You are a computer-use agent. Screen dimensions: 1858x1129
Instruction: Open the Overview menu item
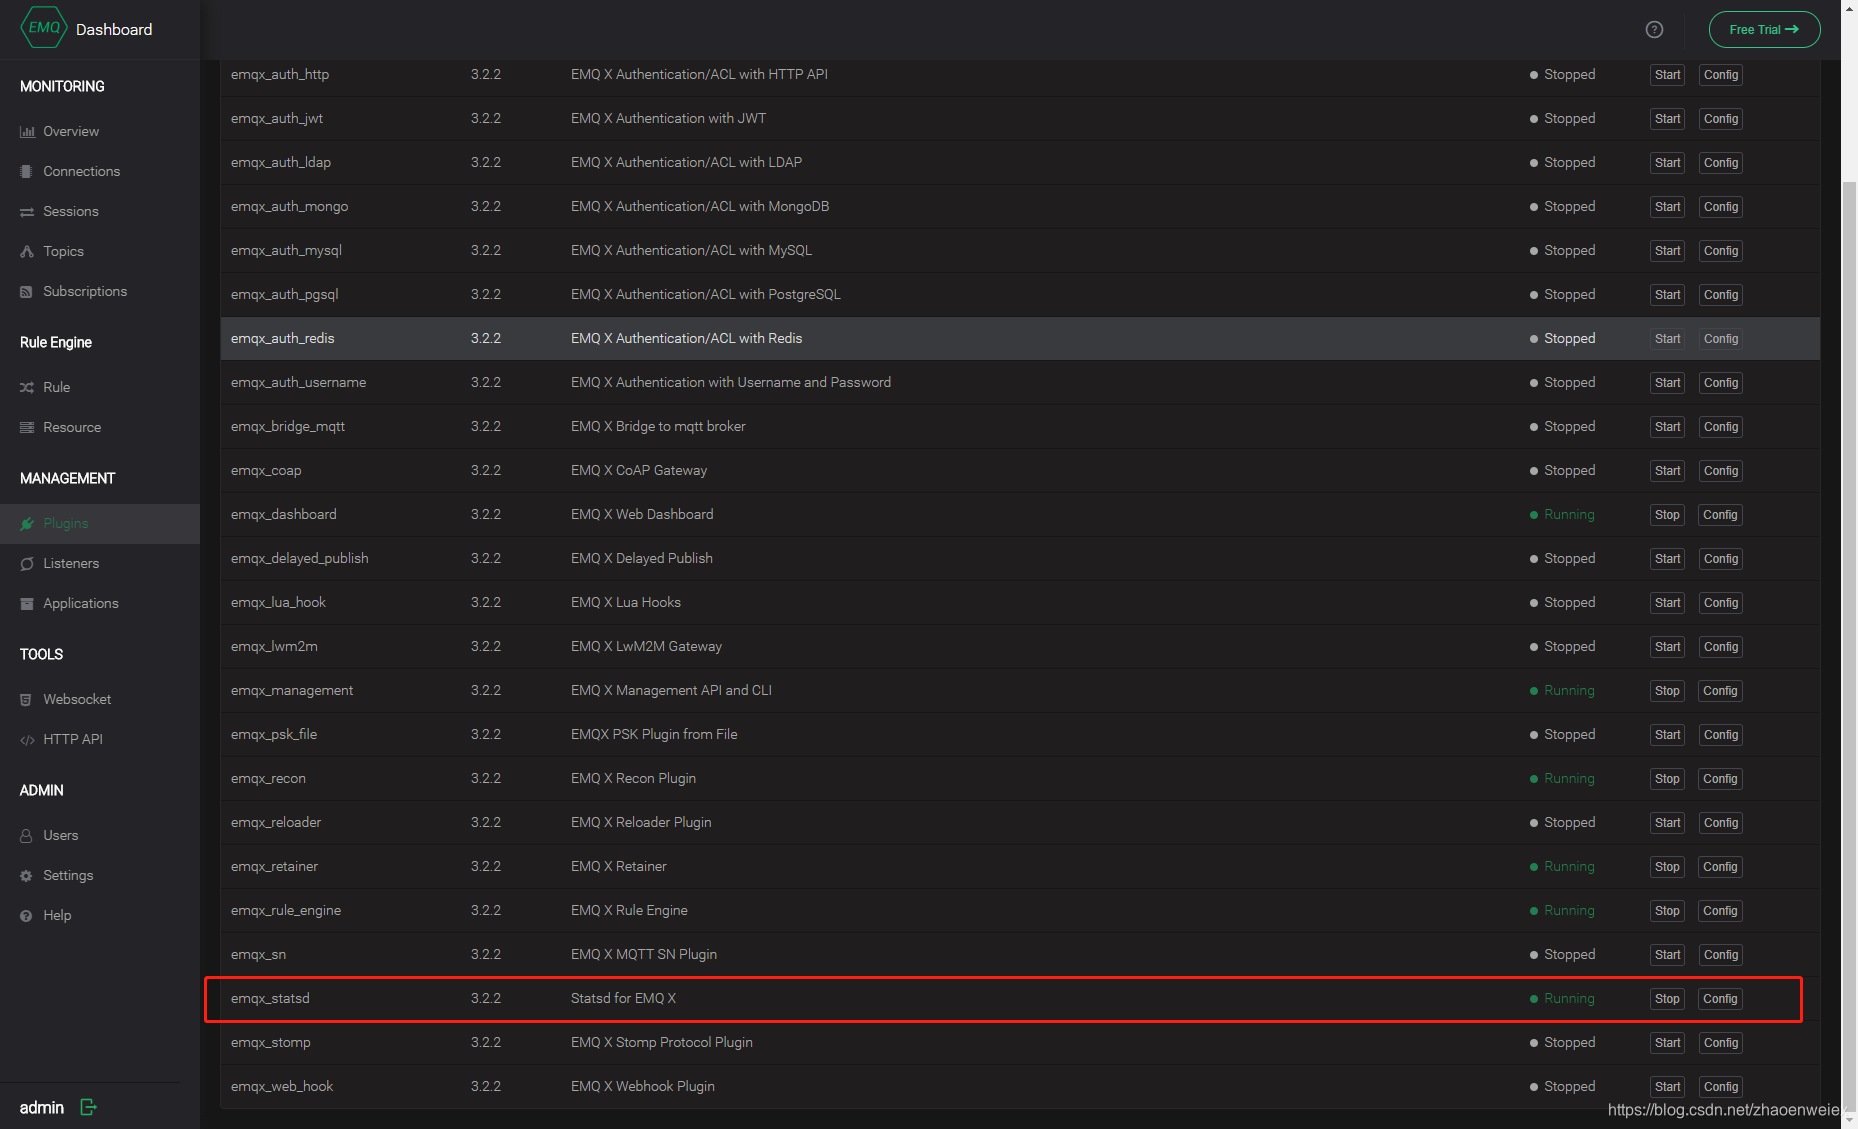click(100, 132)
